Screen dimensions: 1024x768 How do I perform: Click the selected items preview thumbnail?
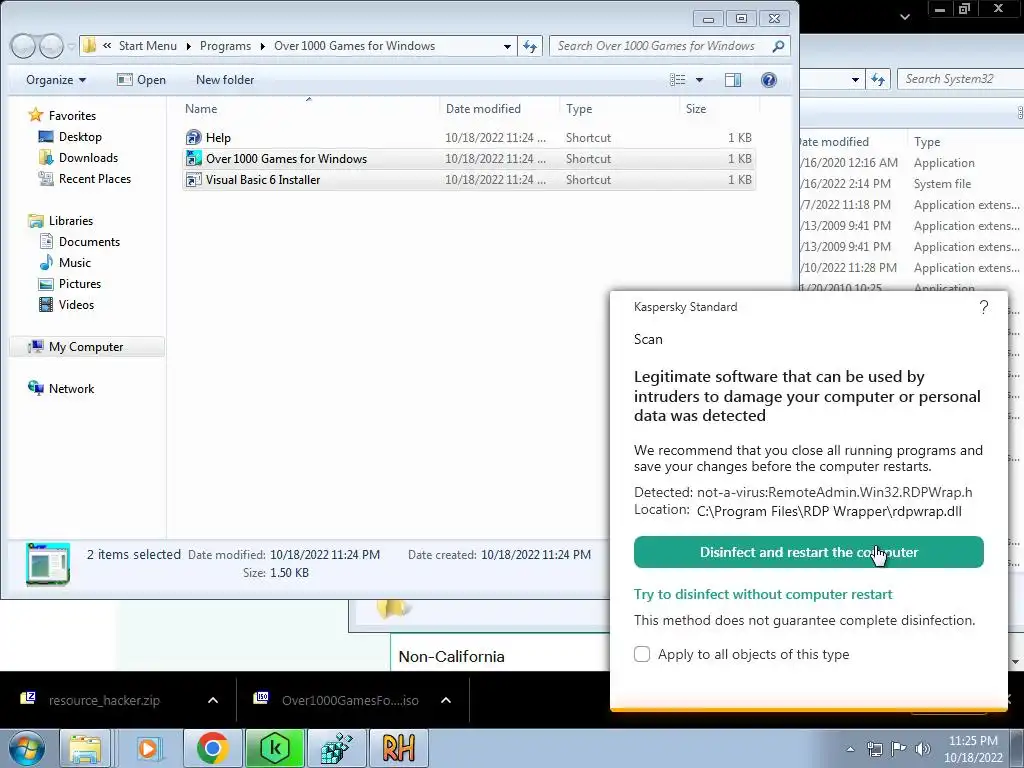click(48, 564)
